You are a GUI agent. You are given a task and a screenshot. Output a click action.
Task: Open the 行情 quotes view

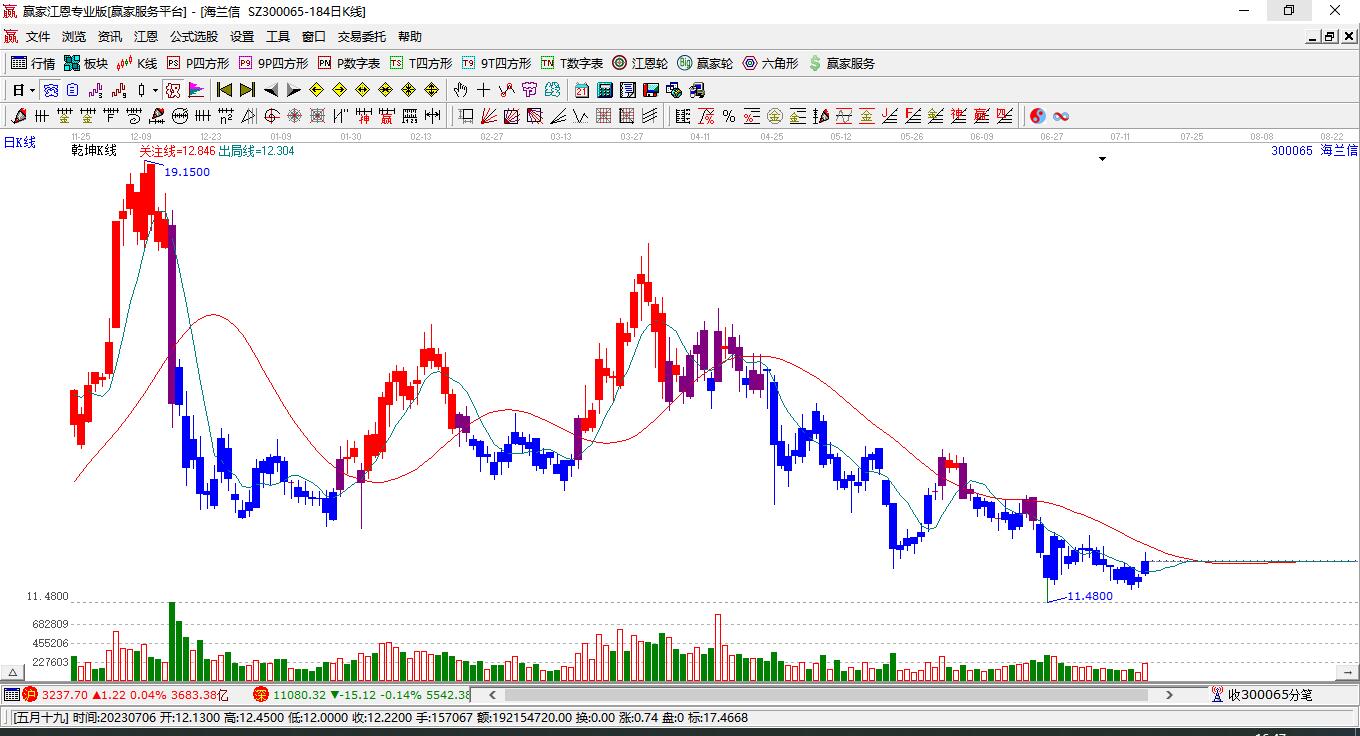click(x=33, y=63)
